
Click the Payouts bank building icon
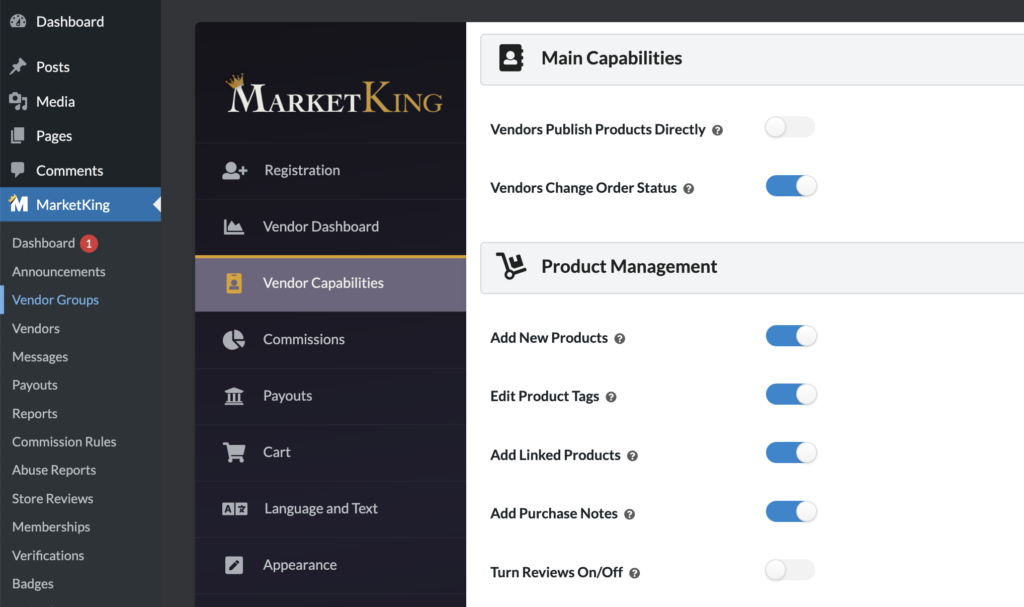pyautogui.click(x=234, y=396)
